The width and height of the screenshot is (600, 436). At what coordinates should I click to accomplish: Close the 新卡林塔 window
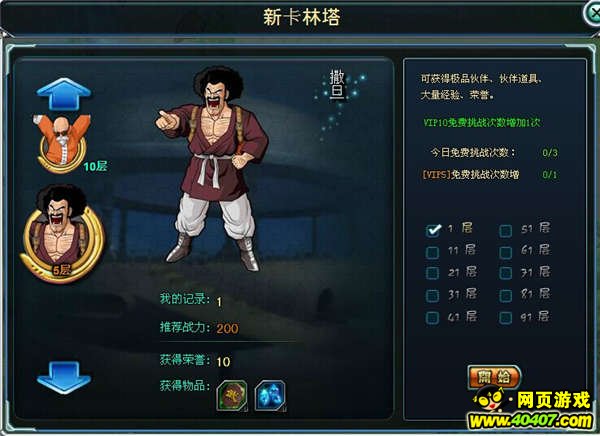click(x=592, y=13)
